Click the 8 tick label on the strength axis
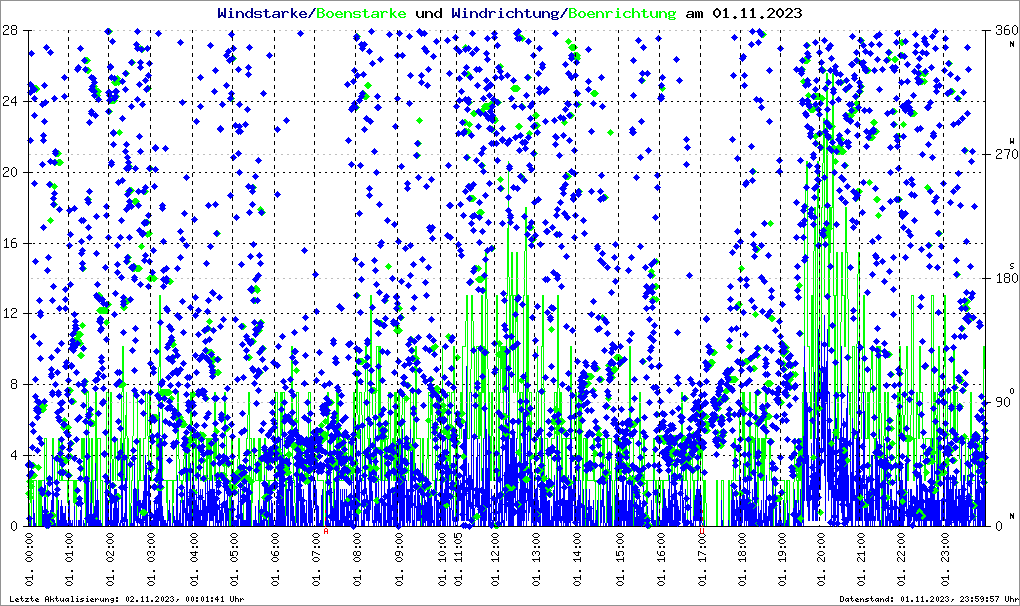The height and width of the screenshot is (606, 1020). coord(13,384)
